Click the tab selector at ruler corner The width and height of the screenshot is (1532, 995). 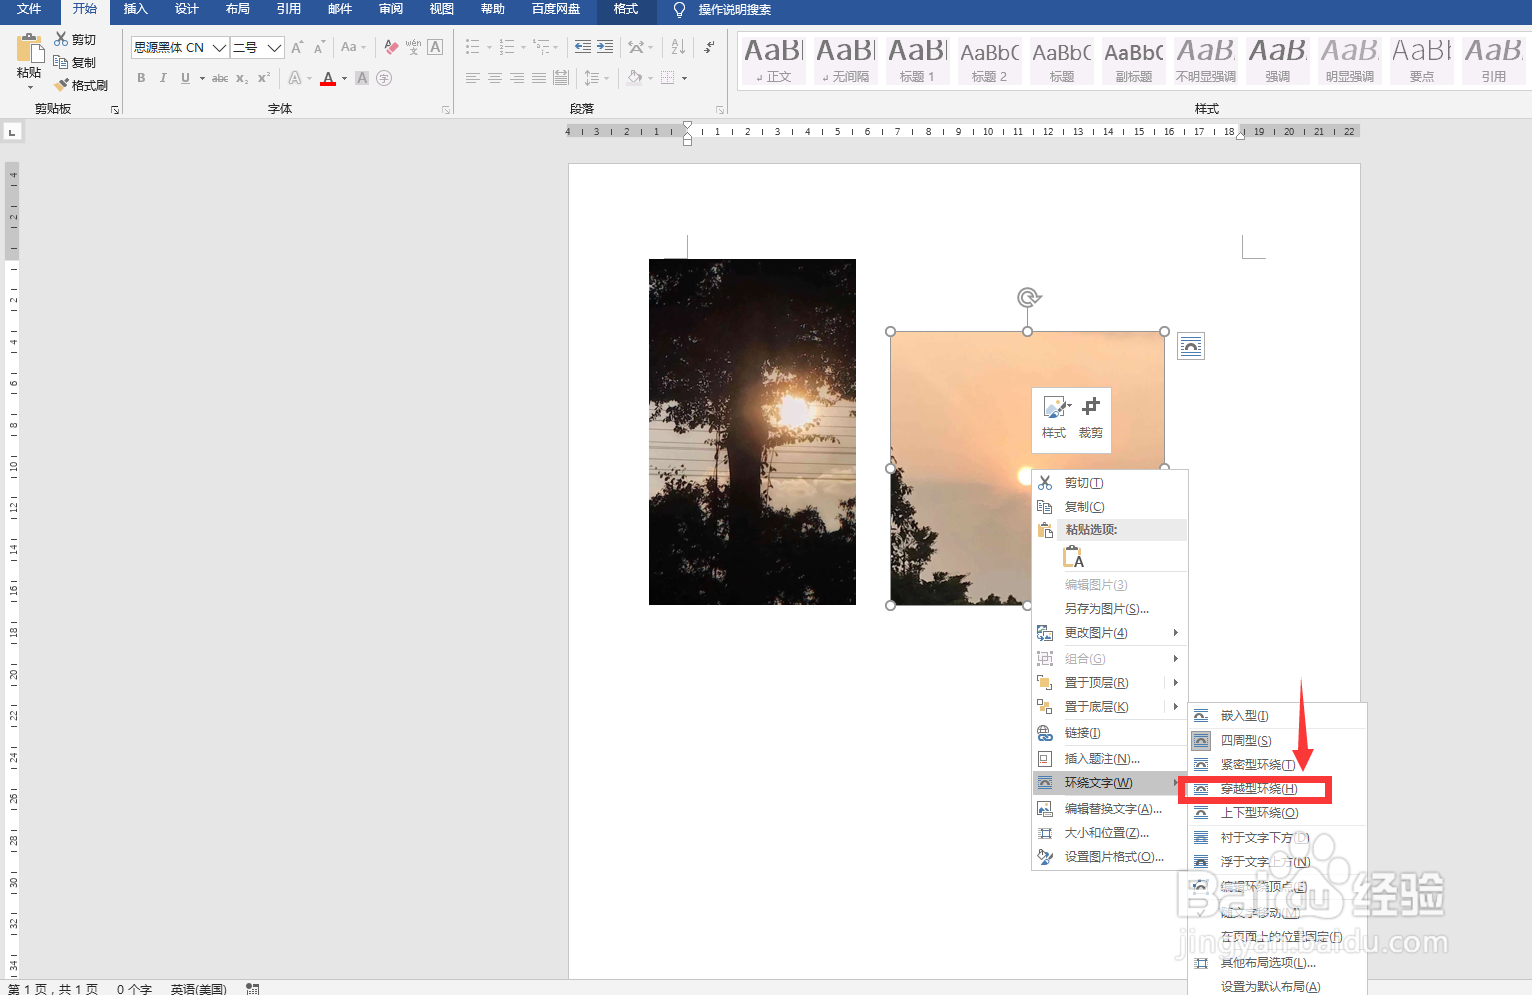click(x=12, y=131)
